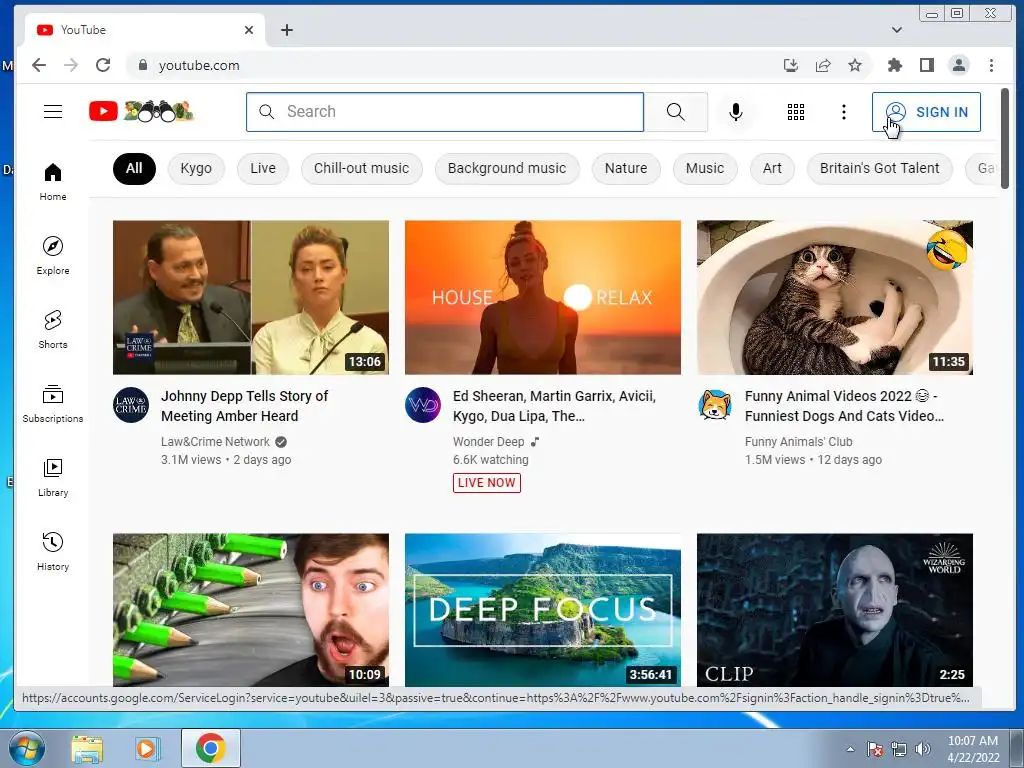Open the YouTube apps grid icon
1024x768 pixels.
point(795,112)
